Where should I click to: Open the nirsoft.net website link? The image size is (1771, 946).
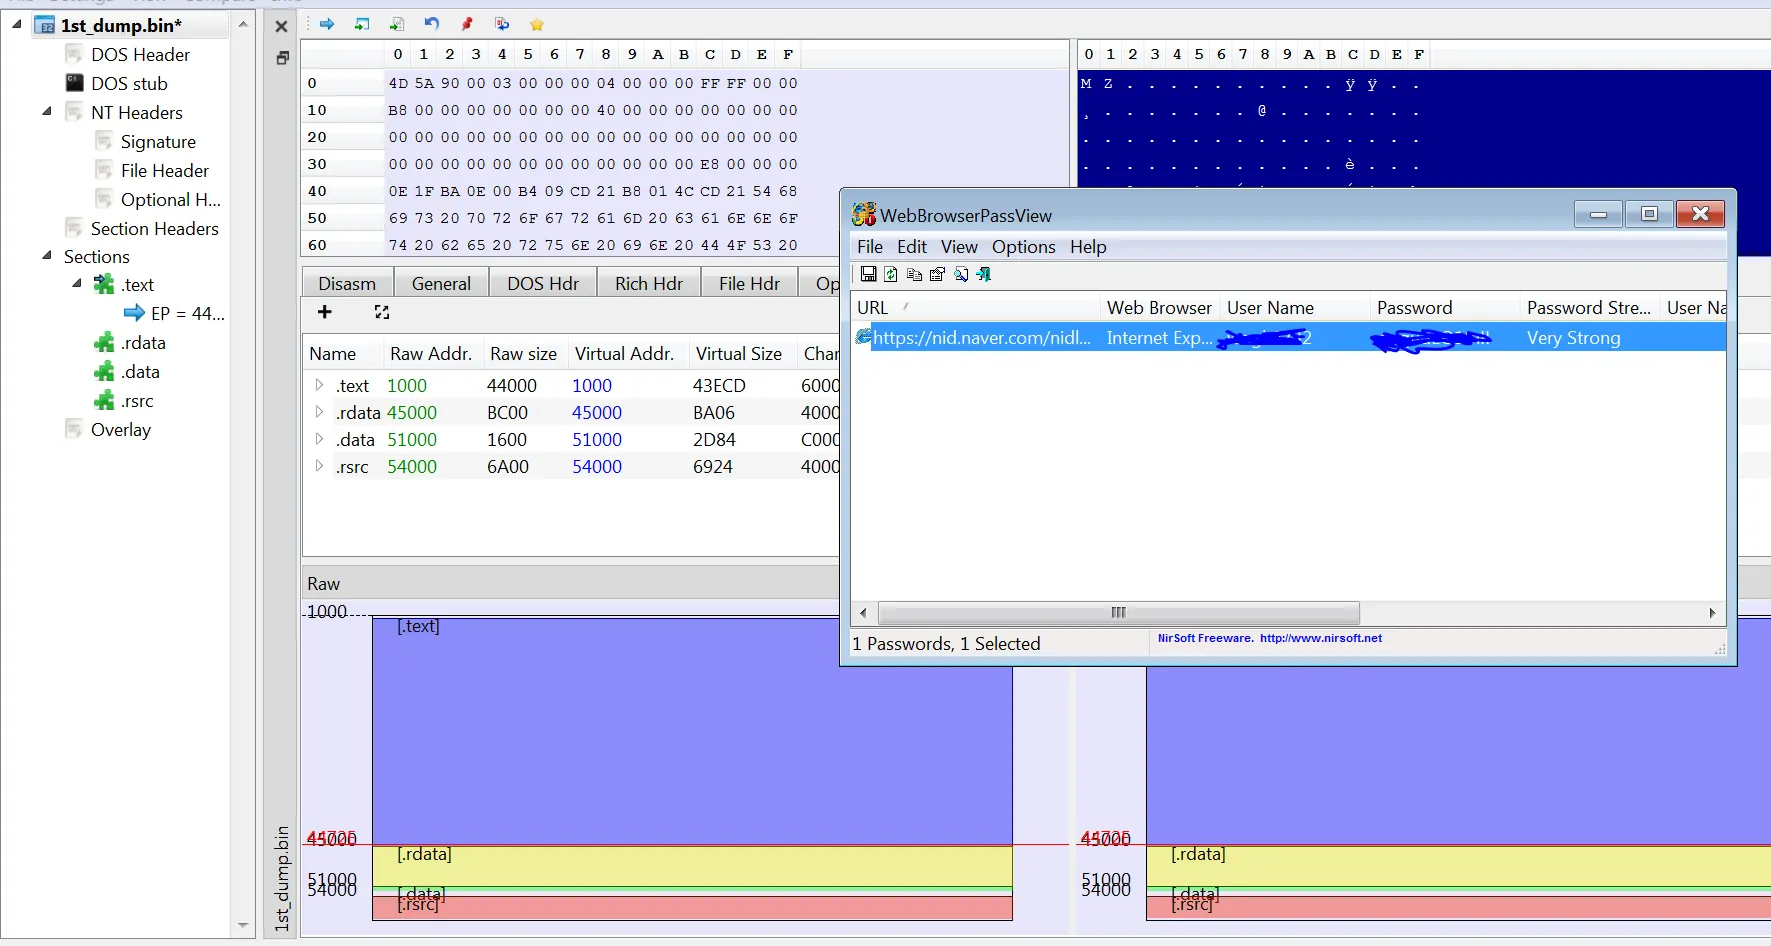1320,638
